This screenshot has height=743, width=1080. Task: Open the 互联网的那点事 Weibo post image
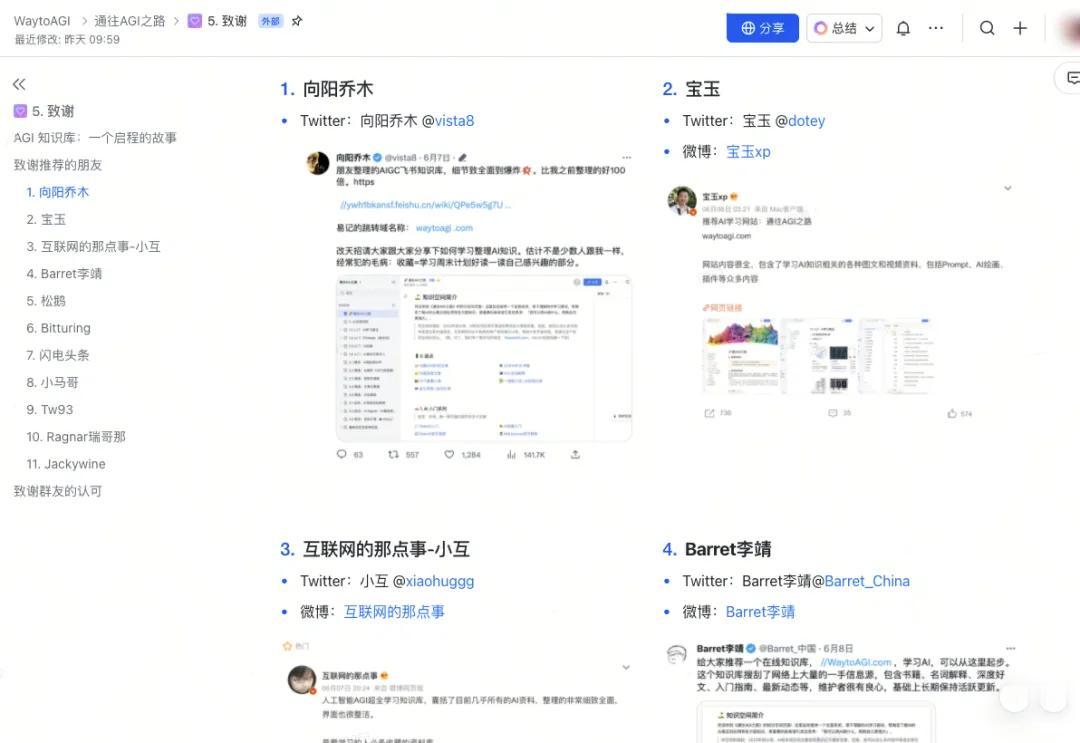point(458,691)
